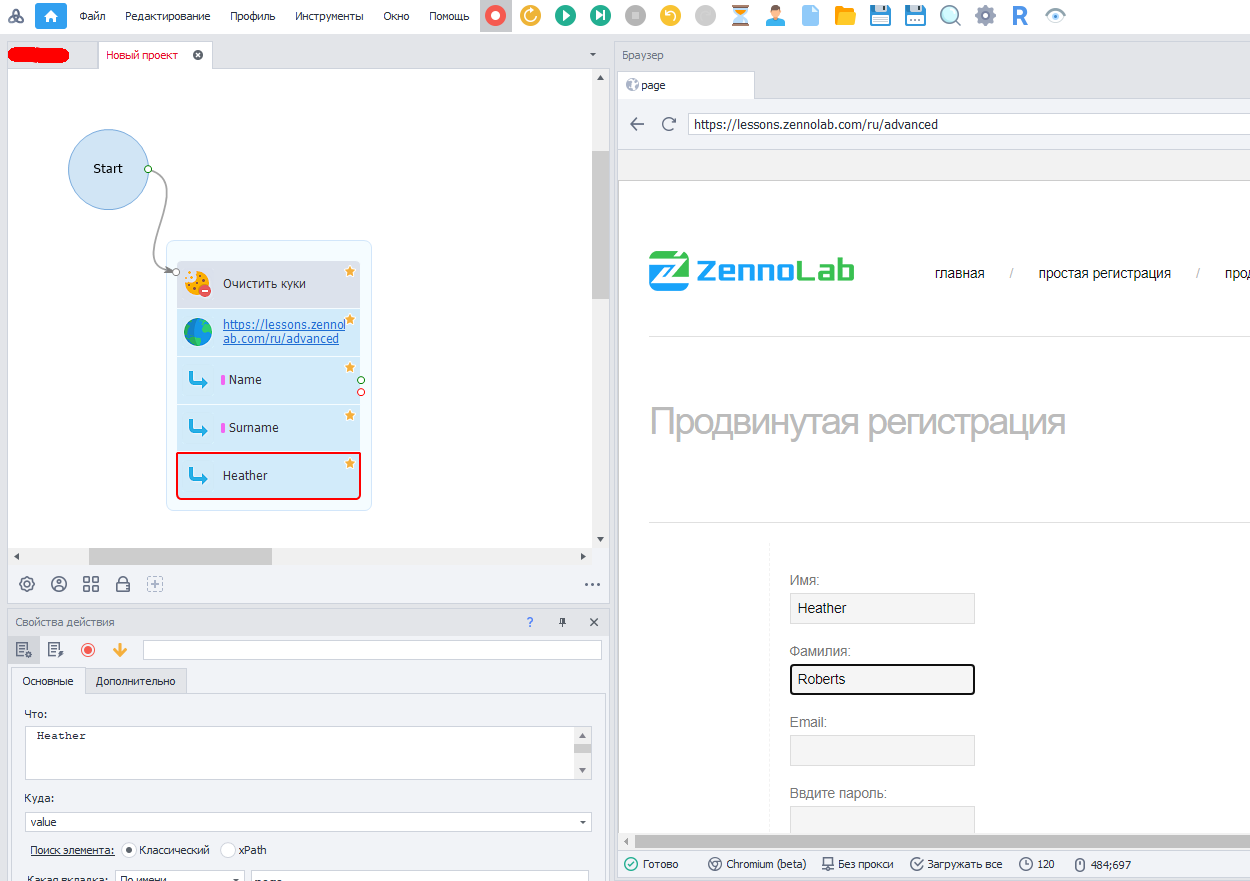Select the xPath radio button

[228, 850]
